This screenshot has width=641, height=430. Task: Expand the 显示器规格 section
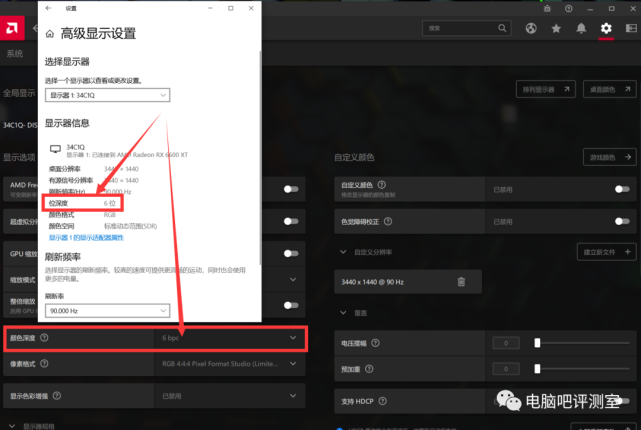[12, 426]
